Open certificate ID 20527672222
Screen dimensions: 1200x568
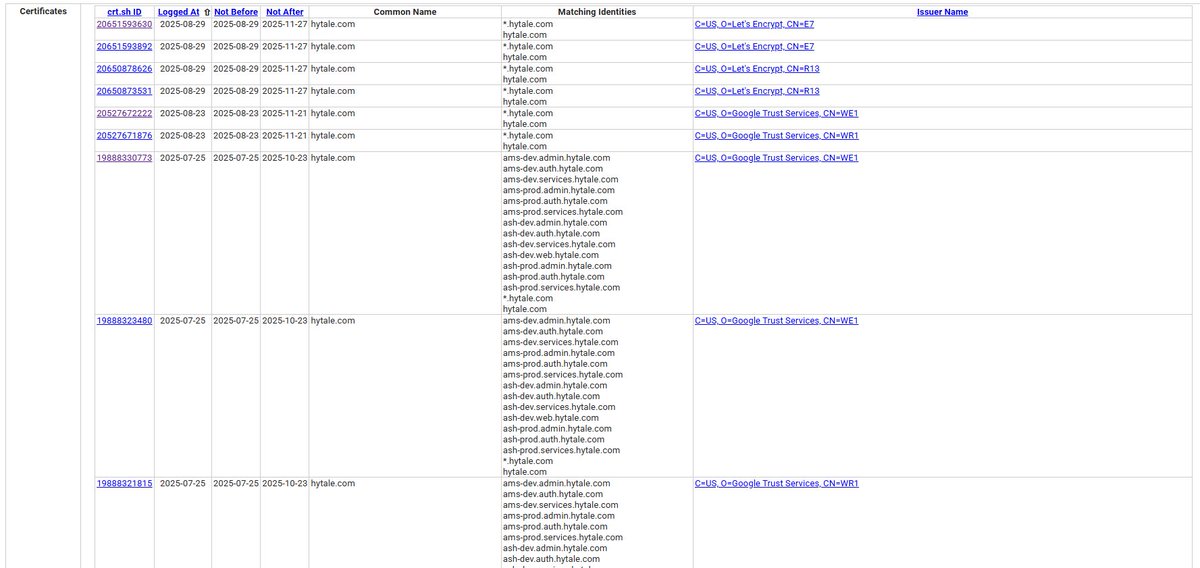[124, 113]
